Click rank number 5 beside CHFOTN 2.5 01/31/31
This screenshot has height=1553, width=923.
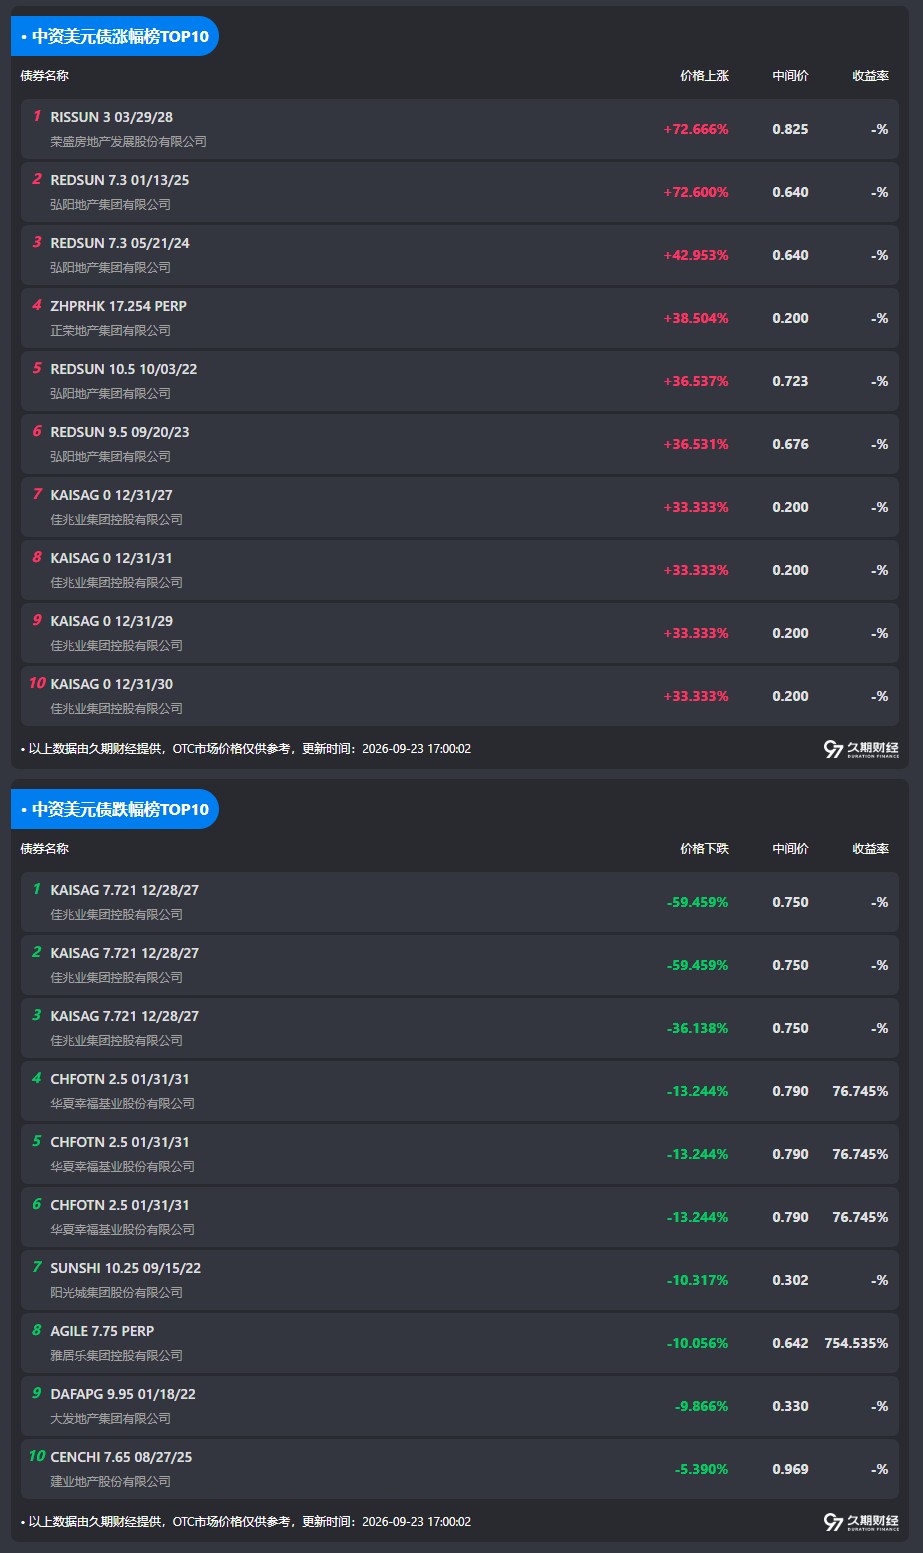point(37,1141)
